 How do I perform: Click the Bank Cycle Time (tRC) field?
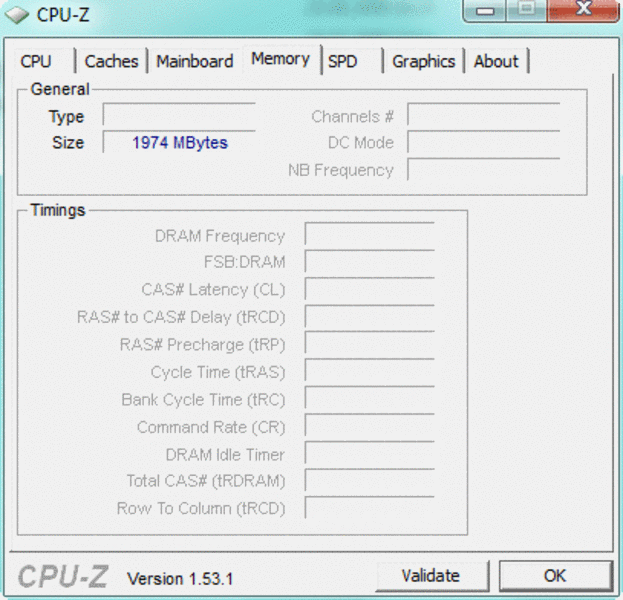(x=370, y=397)
